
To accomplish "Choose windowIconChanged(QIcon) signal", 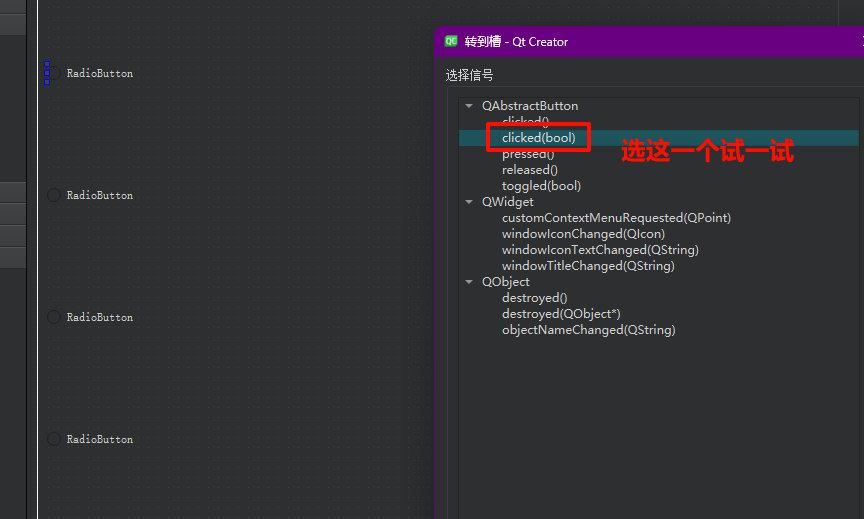I will tap(583, 234).
